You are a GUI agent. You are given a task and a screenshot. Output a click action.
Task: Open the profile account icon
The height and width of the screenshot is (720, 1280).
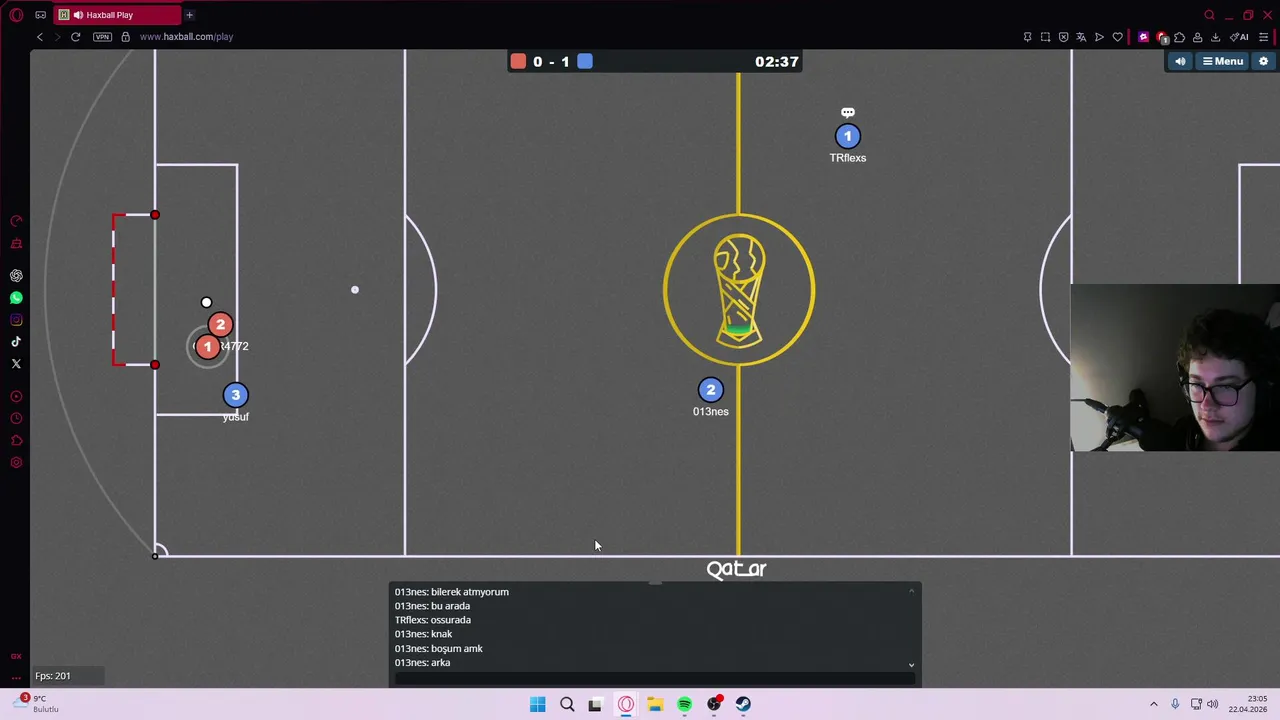1197,37
